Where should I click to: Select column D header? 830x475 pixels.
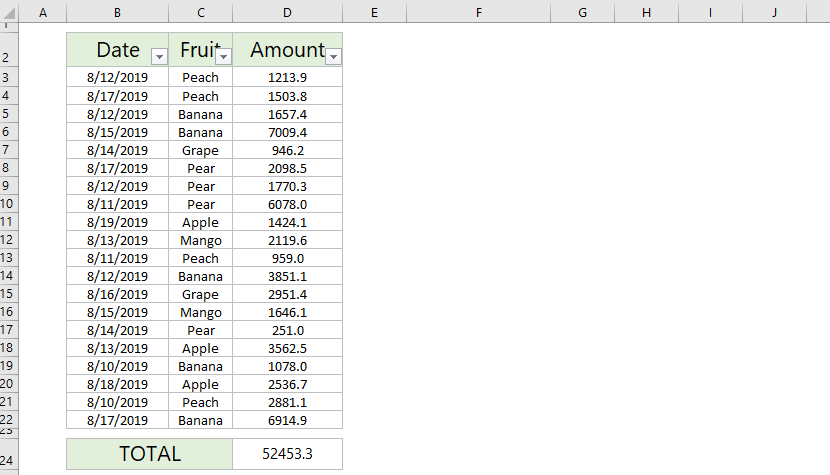pos(287,12)
